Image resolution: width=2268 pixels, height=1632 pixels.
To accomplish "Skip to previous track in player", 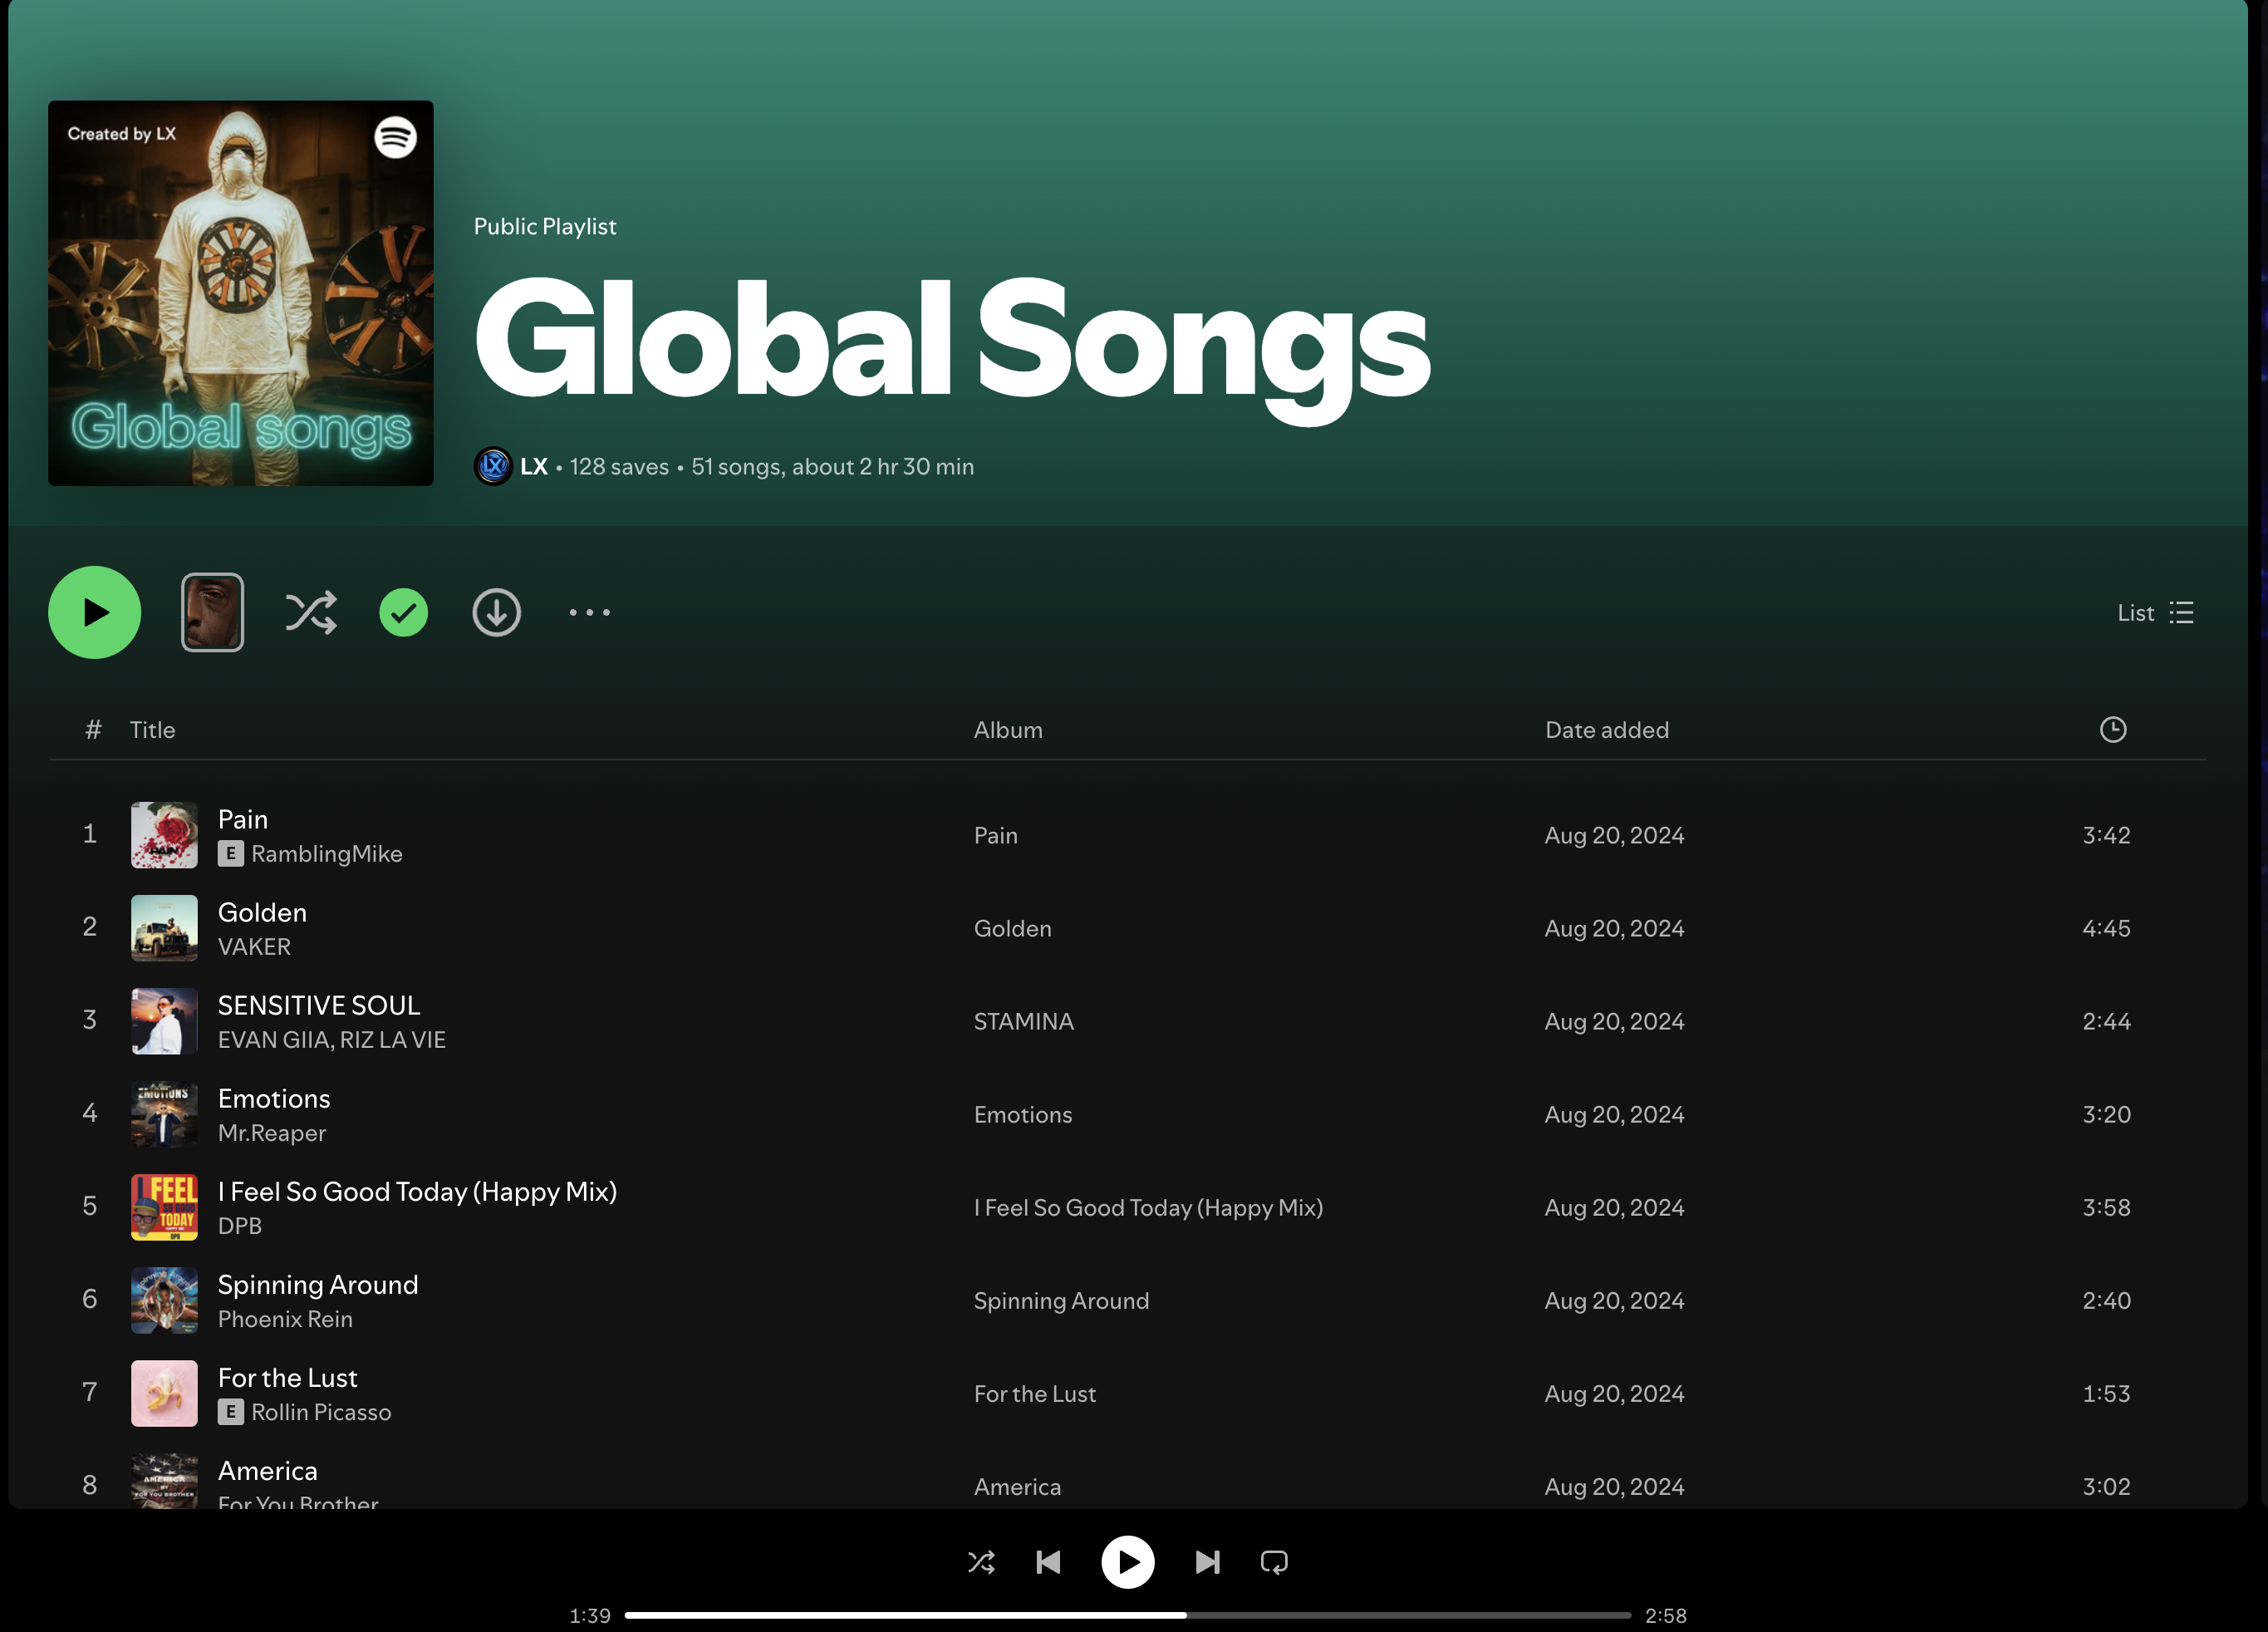I will 1048,1562.
